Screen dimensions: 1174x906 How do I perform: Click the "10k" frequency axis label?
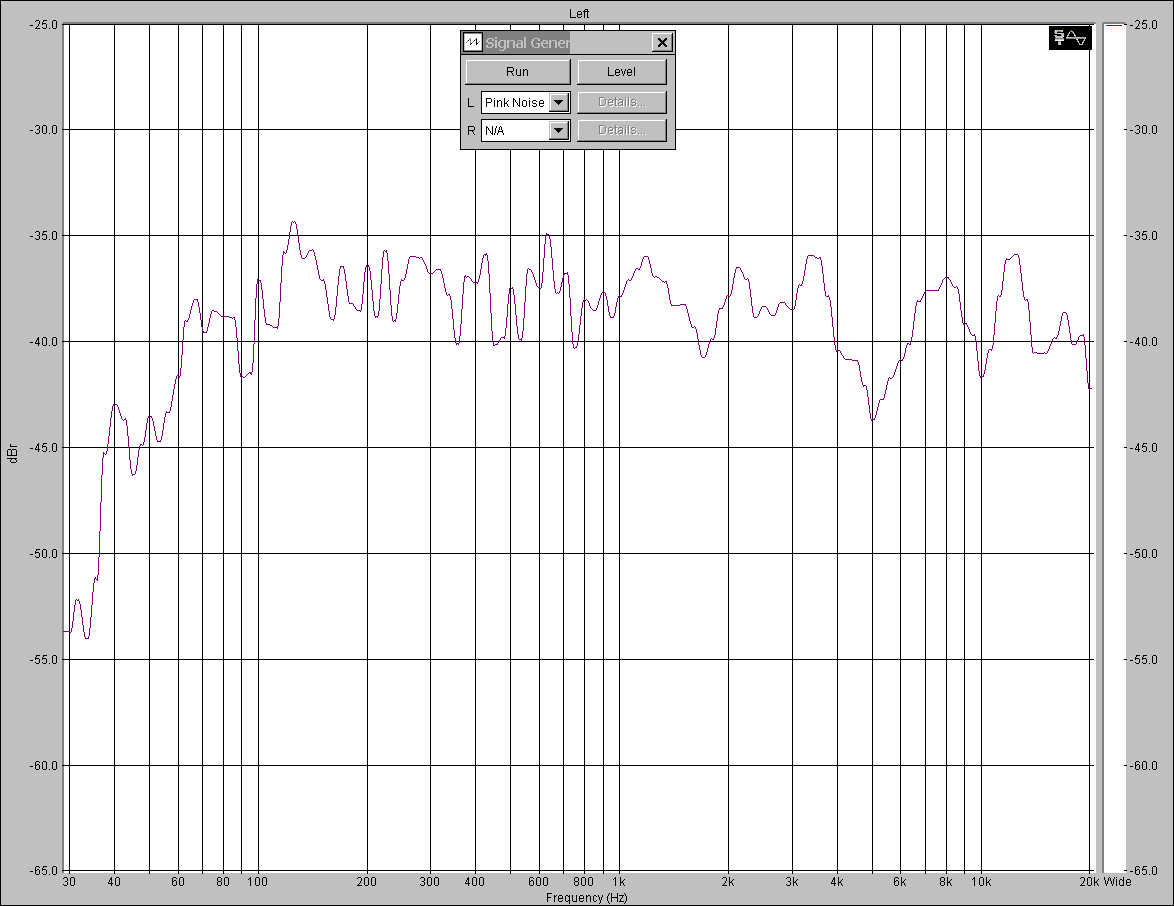(x=981, y=882)
